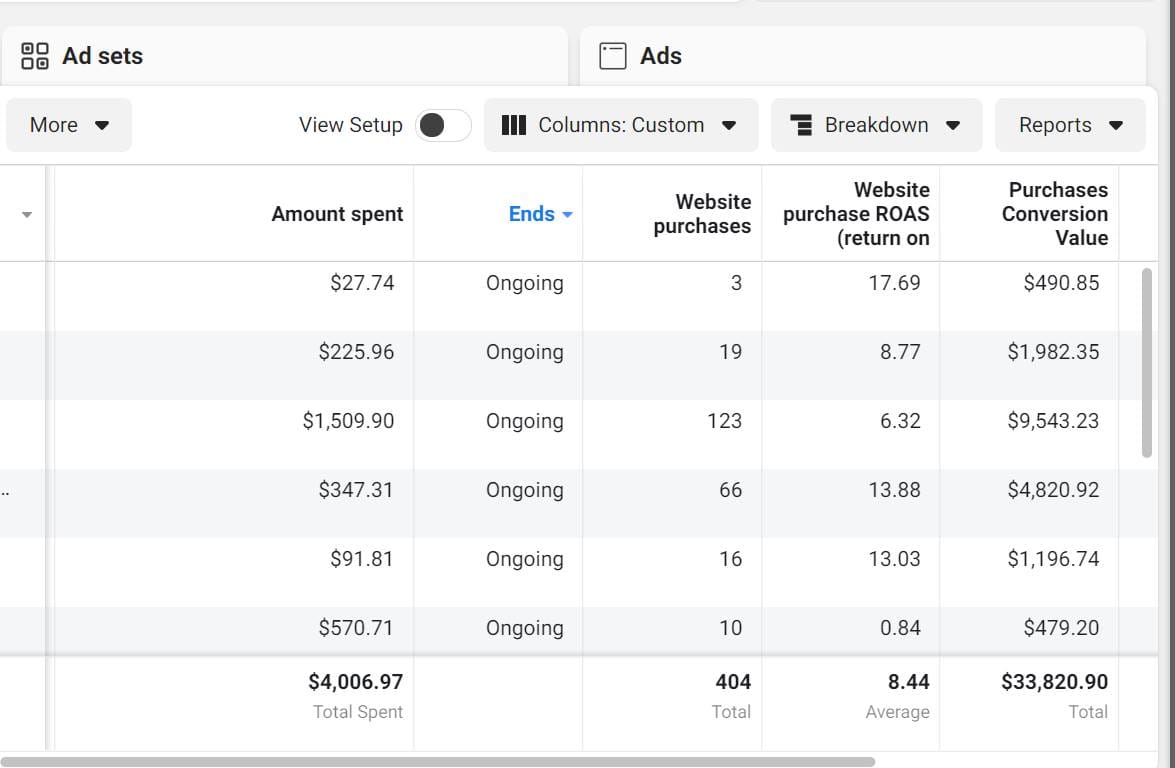
Task: Sort by the Ends column header
Action: click(531, 214)
